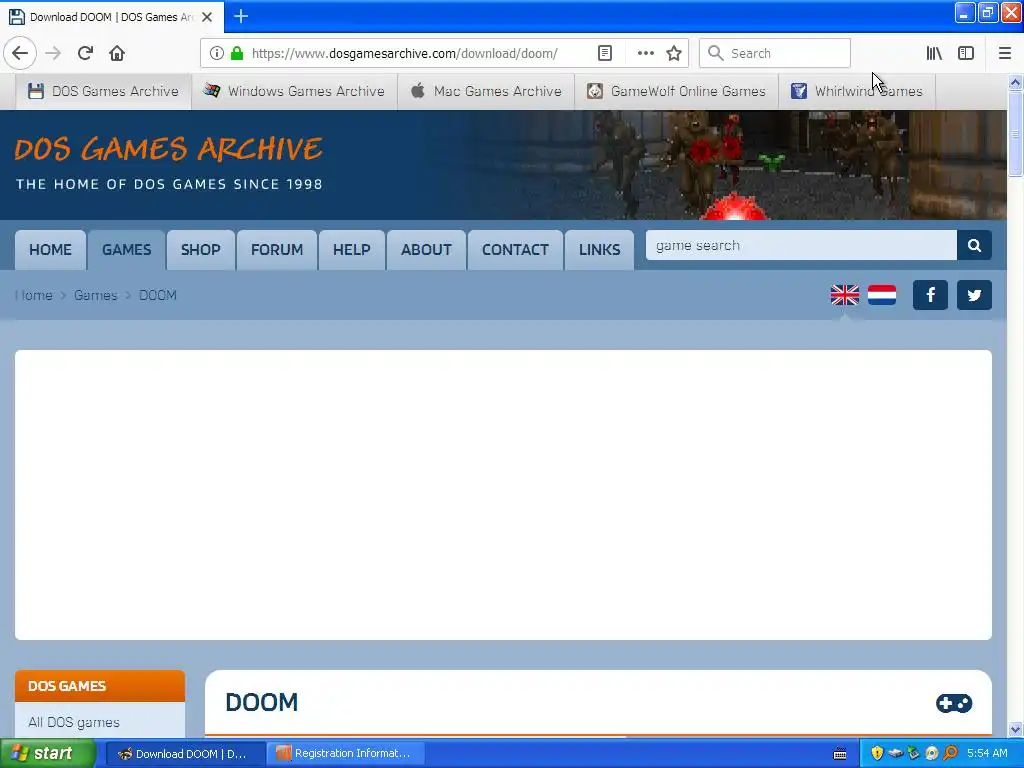
Task: Select the GAMES navigation tab
Action: tap(127, 249)
